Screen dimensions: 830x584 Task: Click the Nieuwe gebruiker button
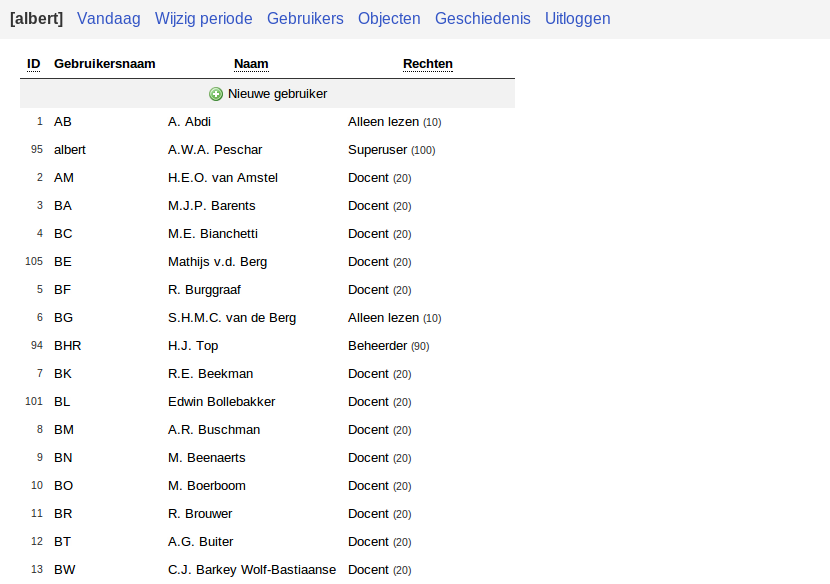(x=277, y=94)
